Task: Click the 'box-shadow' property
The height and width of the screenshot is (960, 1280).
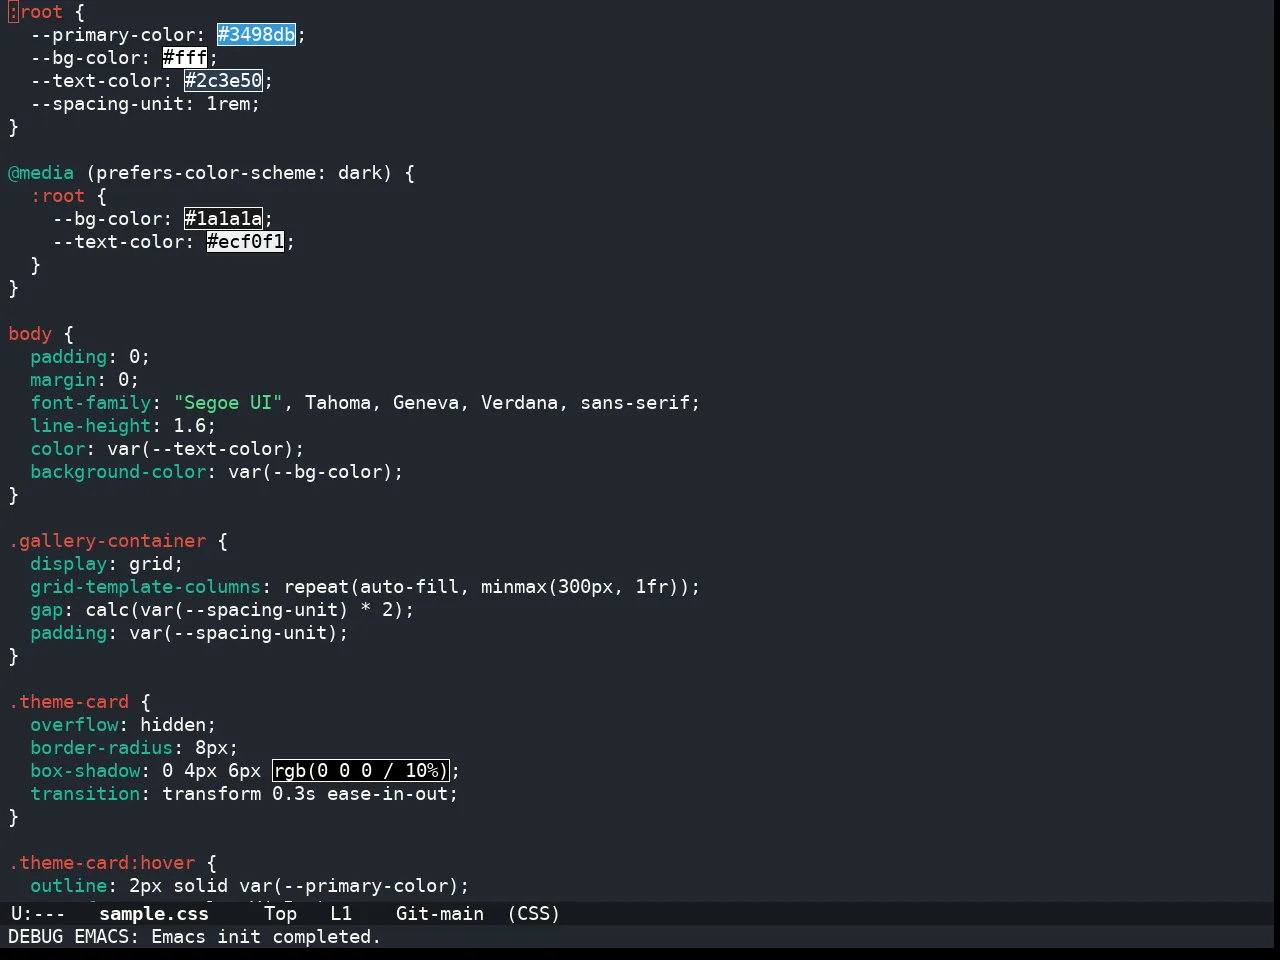Action: pyautogui.click(x=85, y=771)
